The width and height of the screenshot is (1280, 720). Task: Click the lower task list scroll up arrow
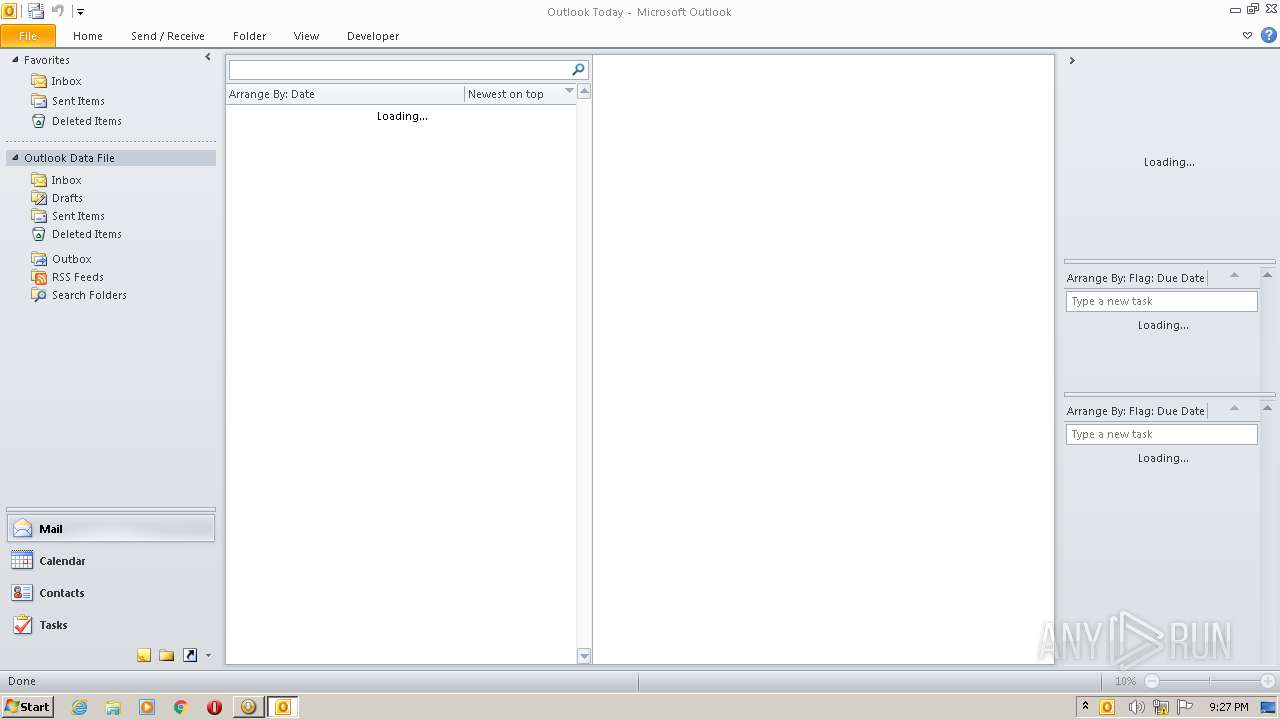(1267, 408)
